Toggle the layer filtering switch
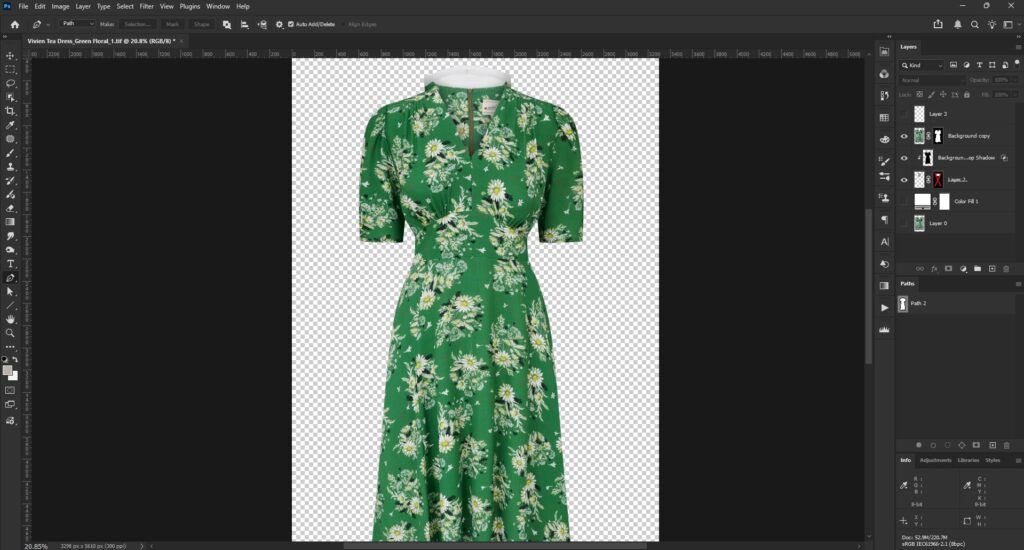Screen dimensions: 1024x550 [x=1017, y=63]
